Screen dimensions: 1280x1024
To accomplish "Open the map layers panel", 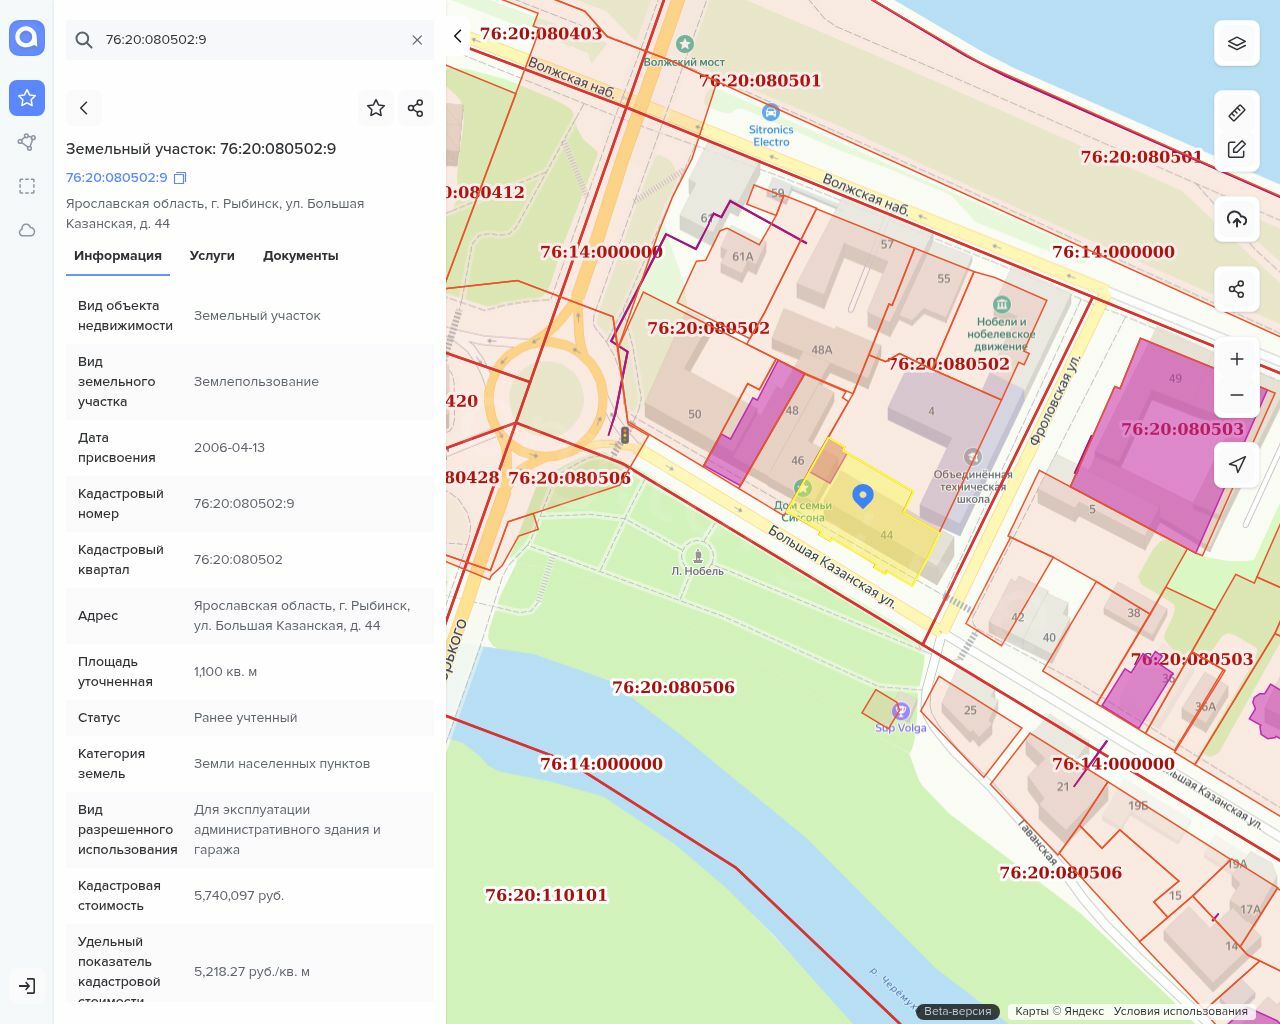I will [1237, 43].
